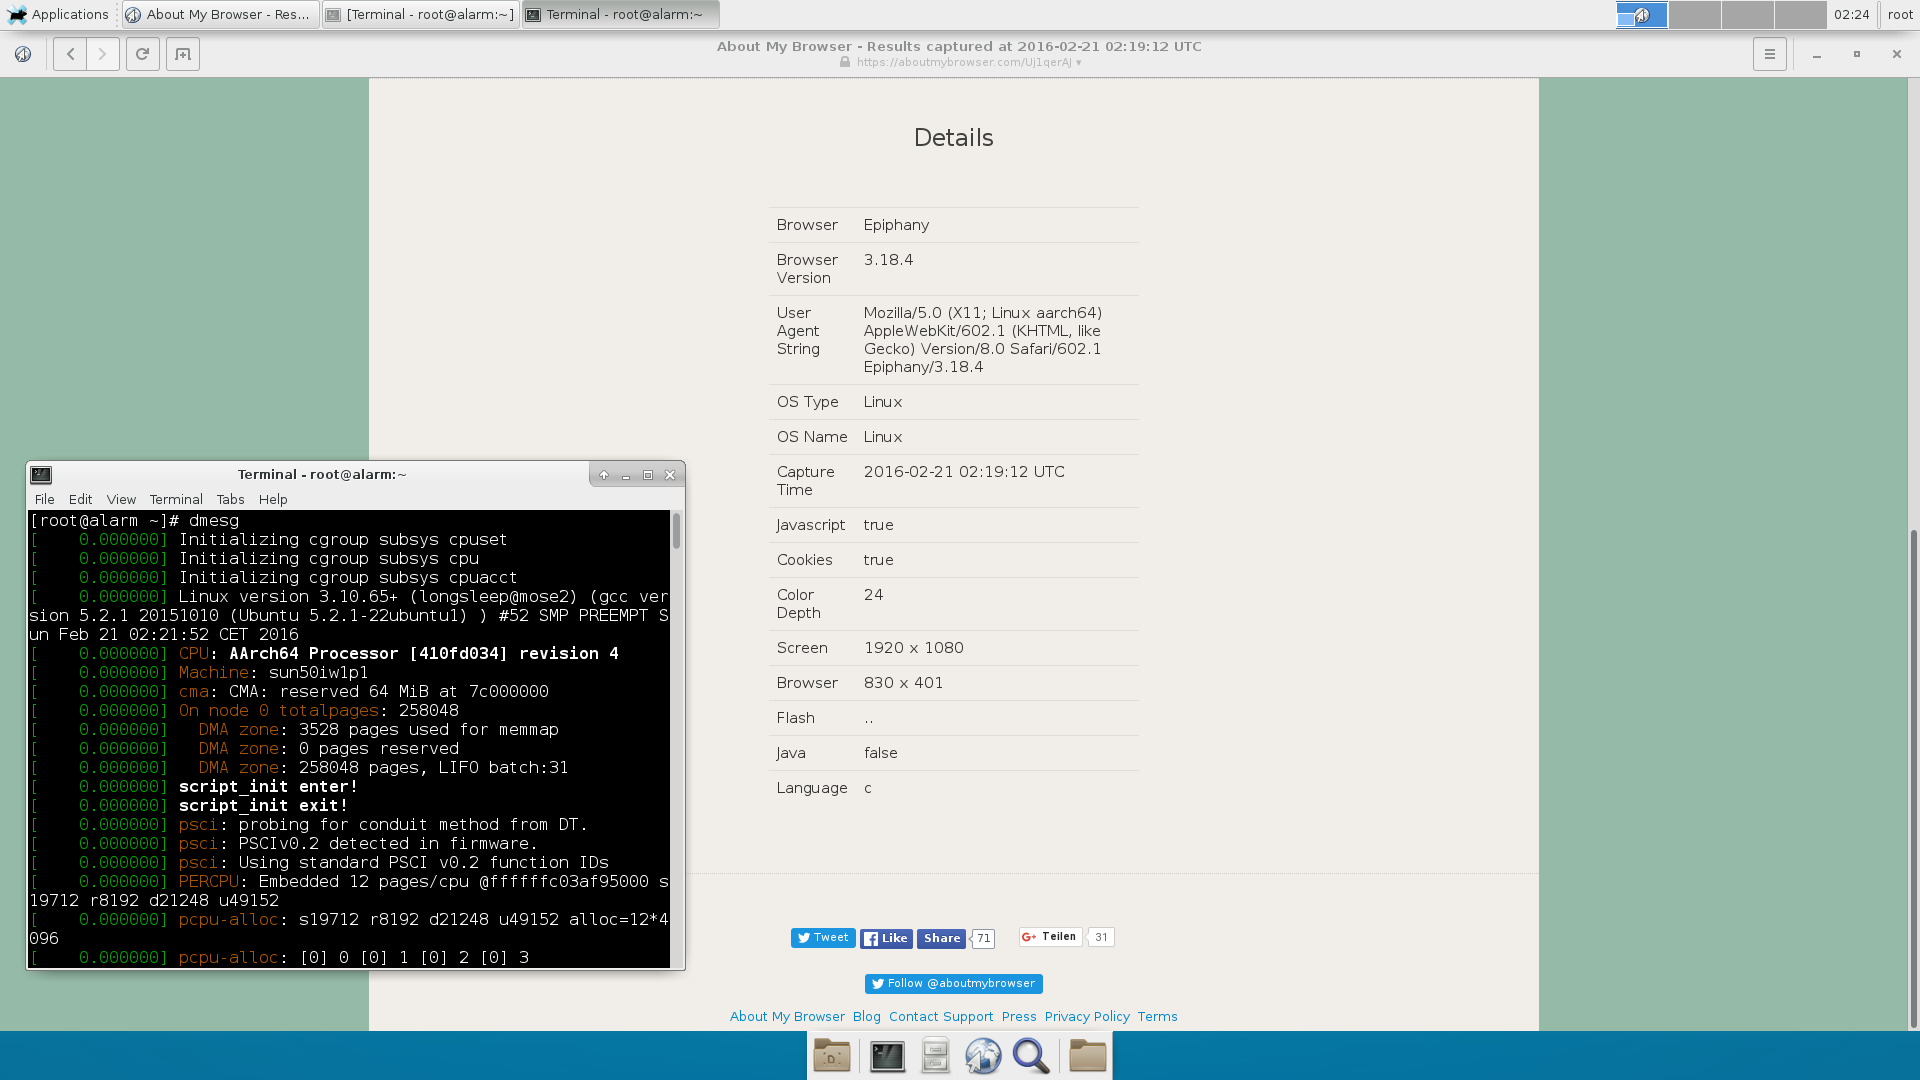Expand the address bar dropdown arrow

pyautogui.click(x=1079, y=63)
